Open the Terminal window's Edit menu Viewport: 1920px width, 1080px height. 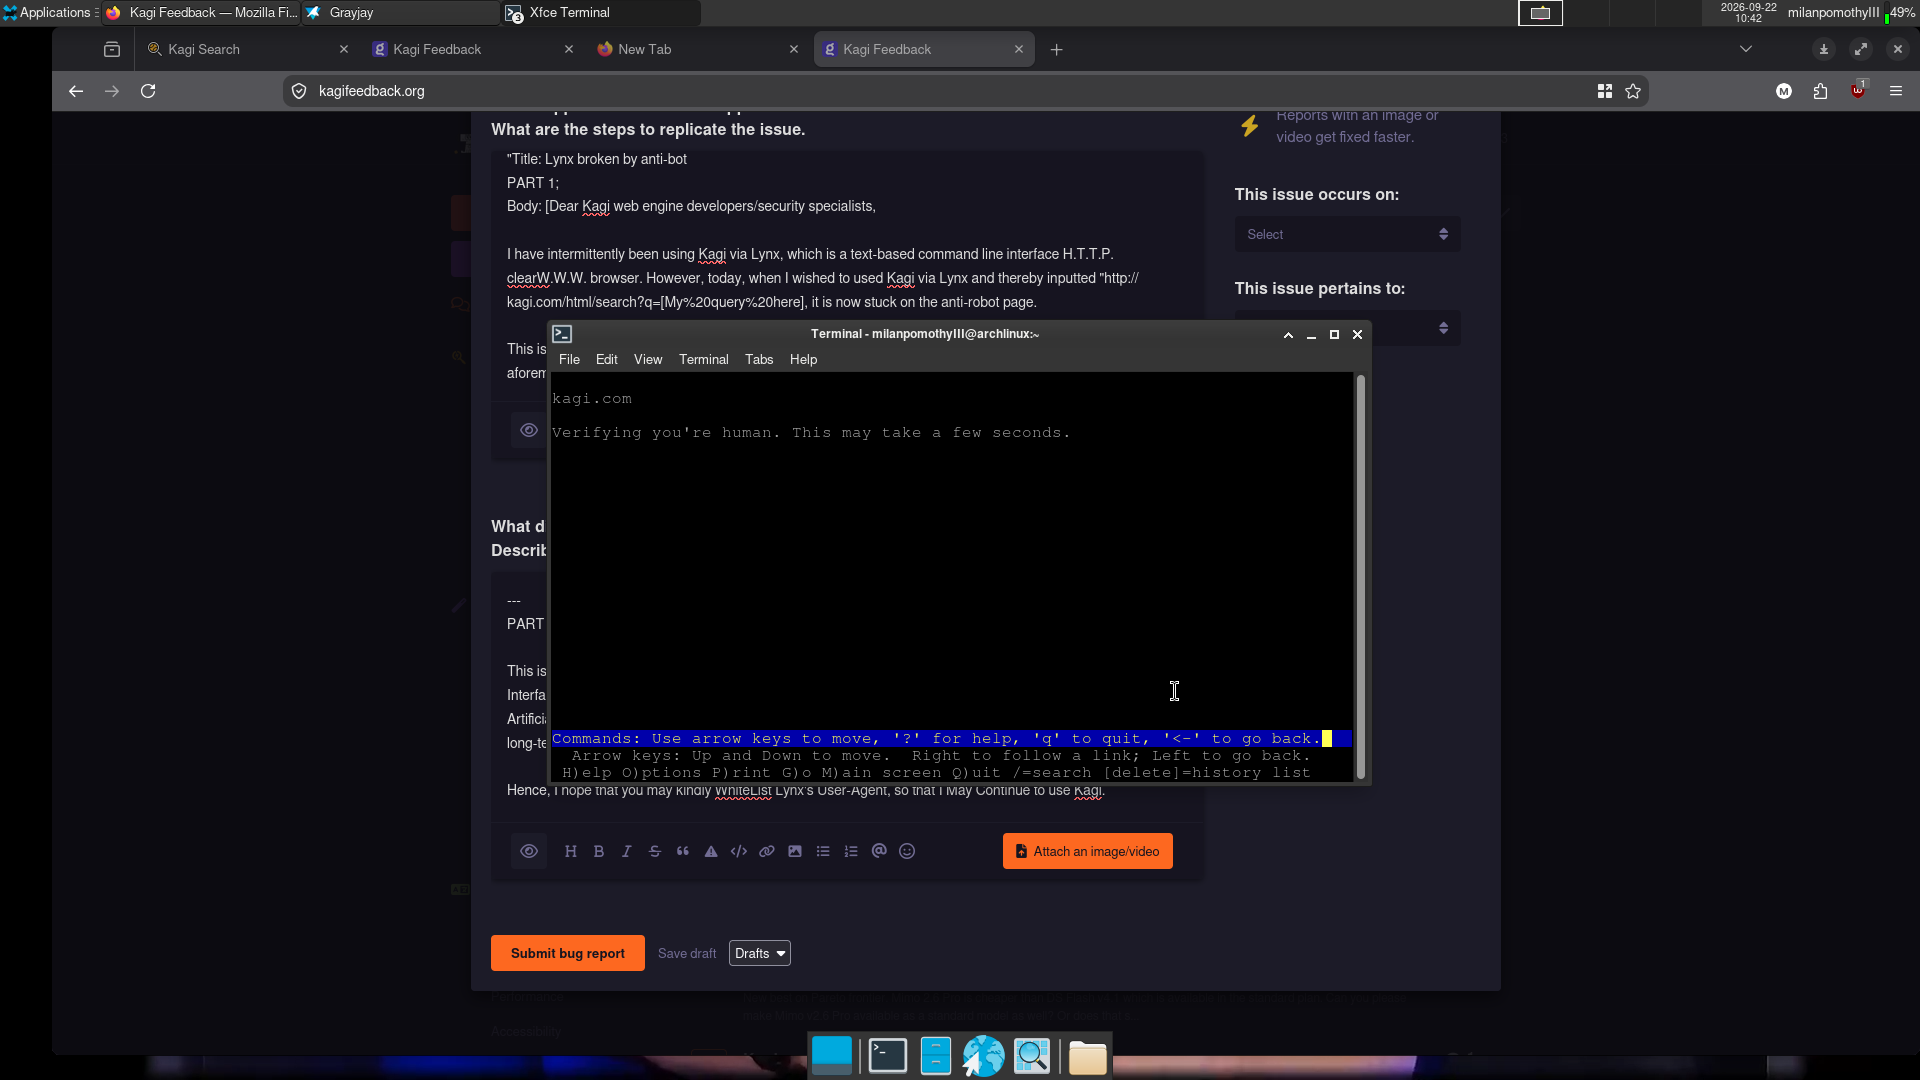(607, 359)
